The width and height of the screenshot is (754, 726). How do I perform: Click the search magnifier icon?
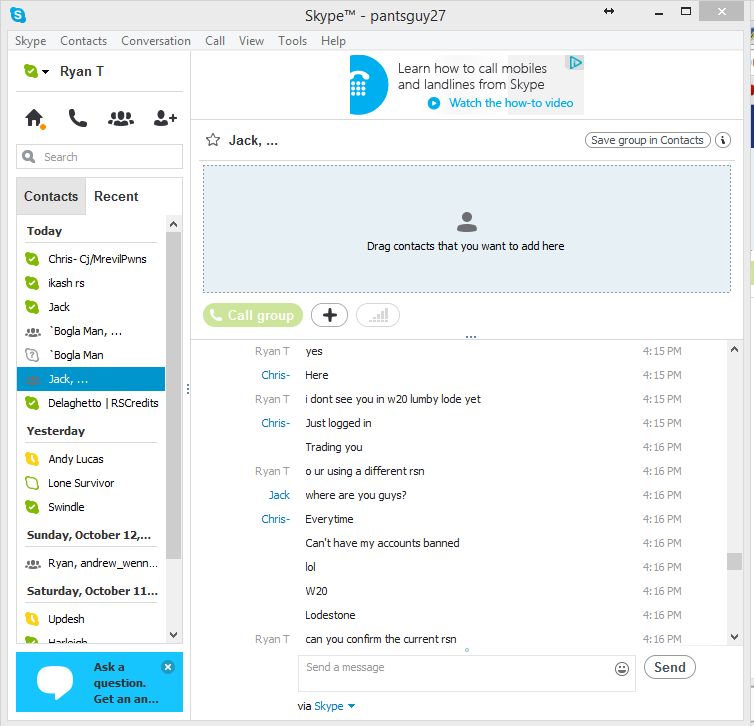click(28, 157)
